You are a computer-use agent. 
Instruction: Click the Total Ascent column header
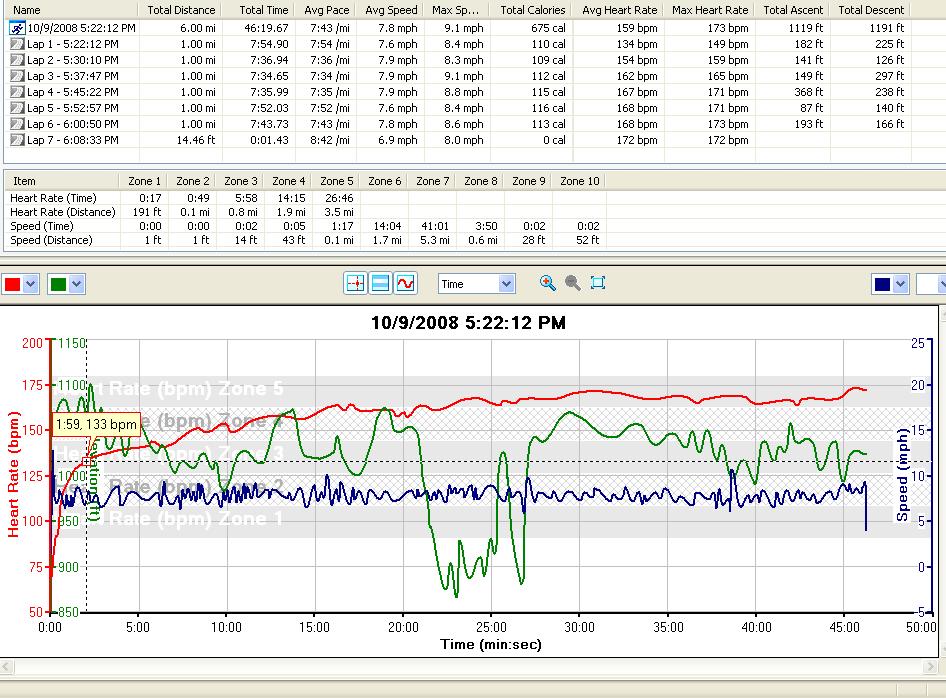coord(793,10)
